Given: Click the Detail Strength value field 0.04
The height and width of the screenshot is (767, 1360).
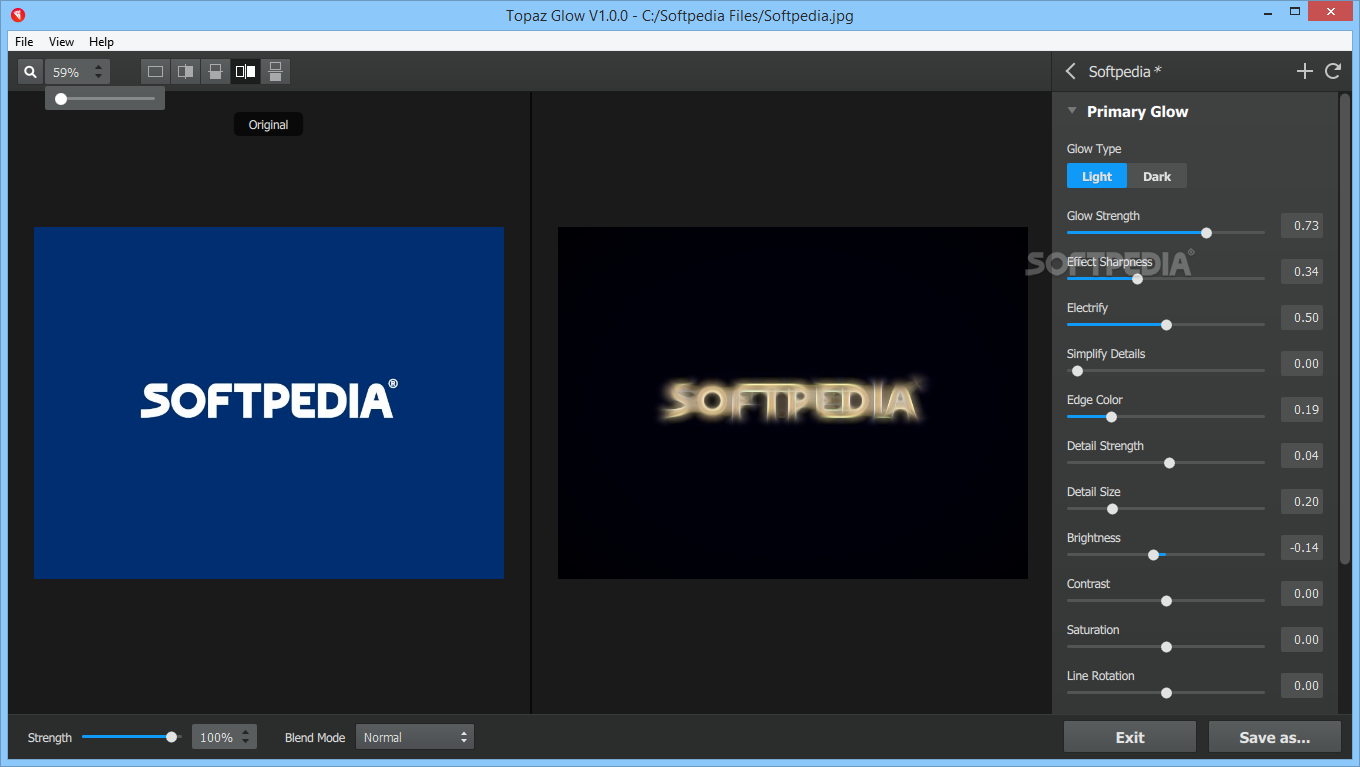Looking at the screenshot, I should point(1302,455).
